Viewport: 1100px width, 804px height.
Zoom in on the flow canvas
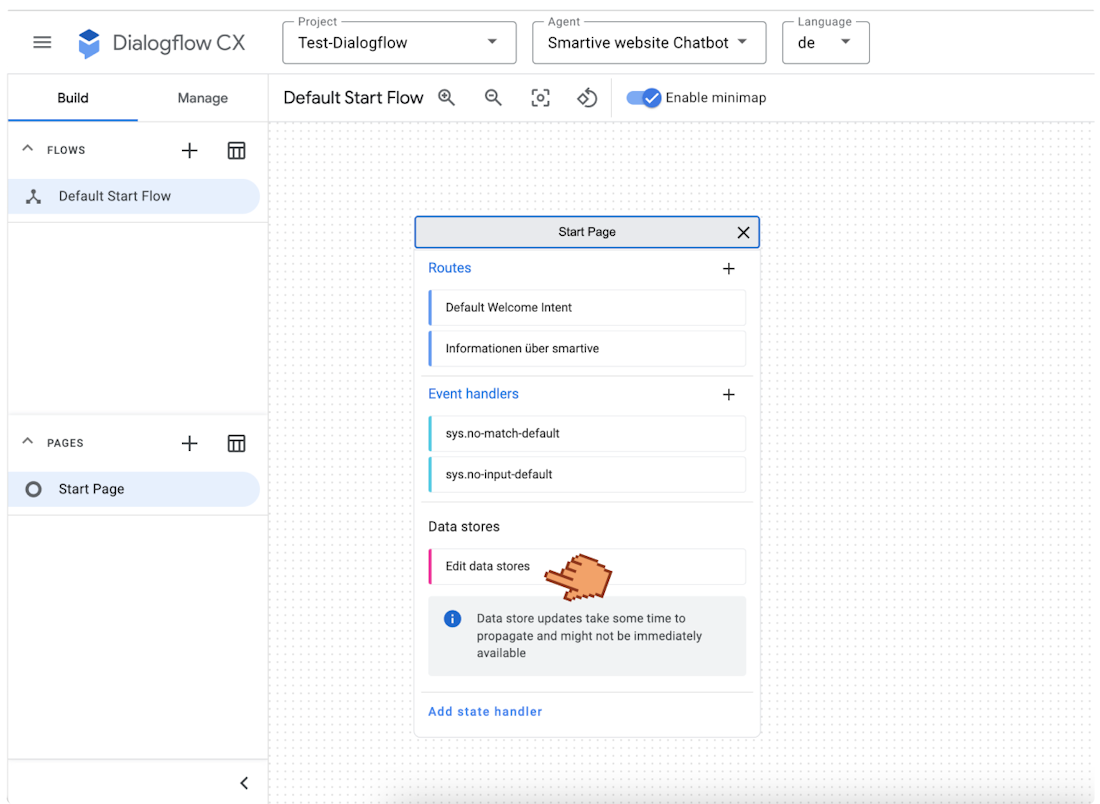click(446, 98)
